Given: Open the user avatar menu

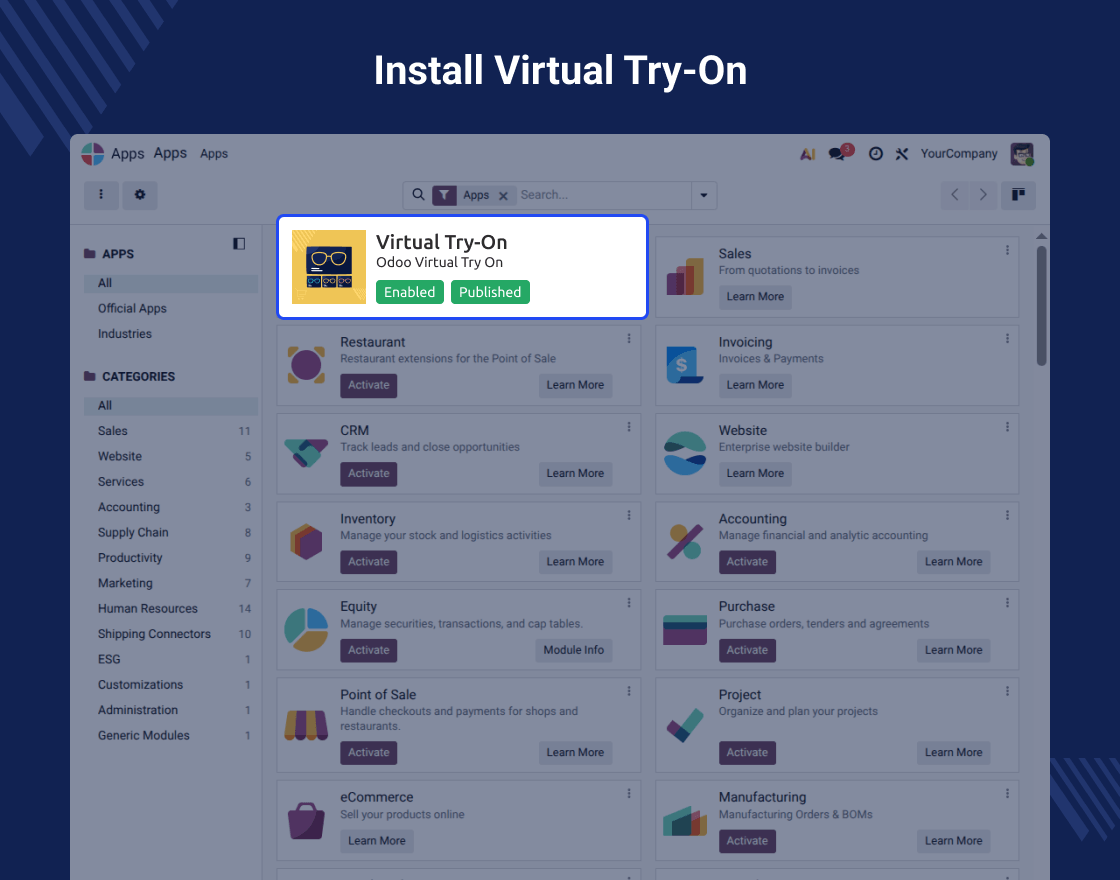Looking at the screenshot, I should pyautogui.click(x=1022, y=154).
